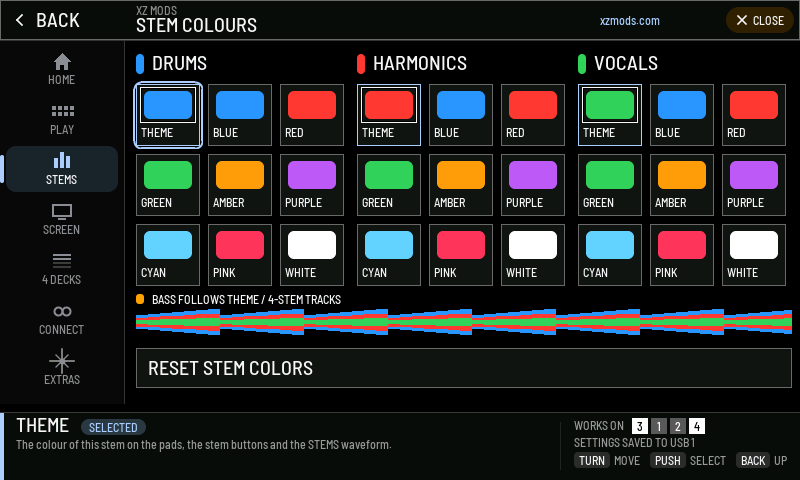Open the Screen settings section
The width and height of the screenshot is (800, 480).
pyautogui.click(x=62, y=219)
